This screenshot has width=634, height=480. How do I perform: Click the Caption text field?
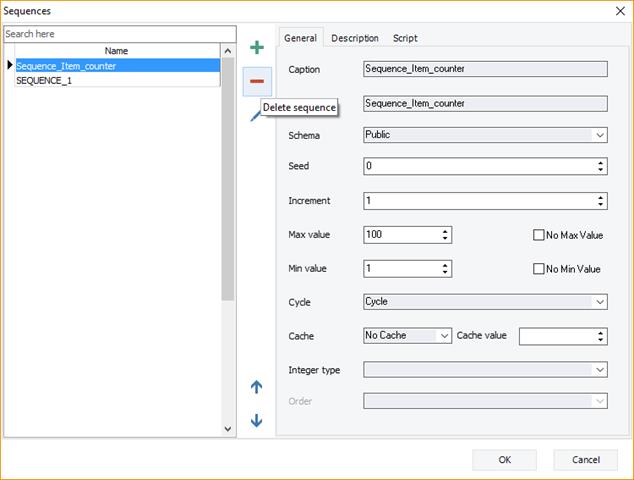[x=485, y=69]
